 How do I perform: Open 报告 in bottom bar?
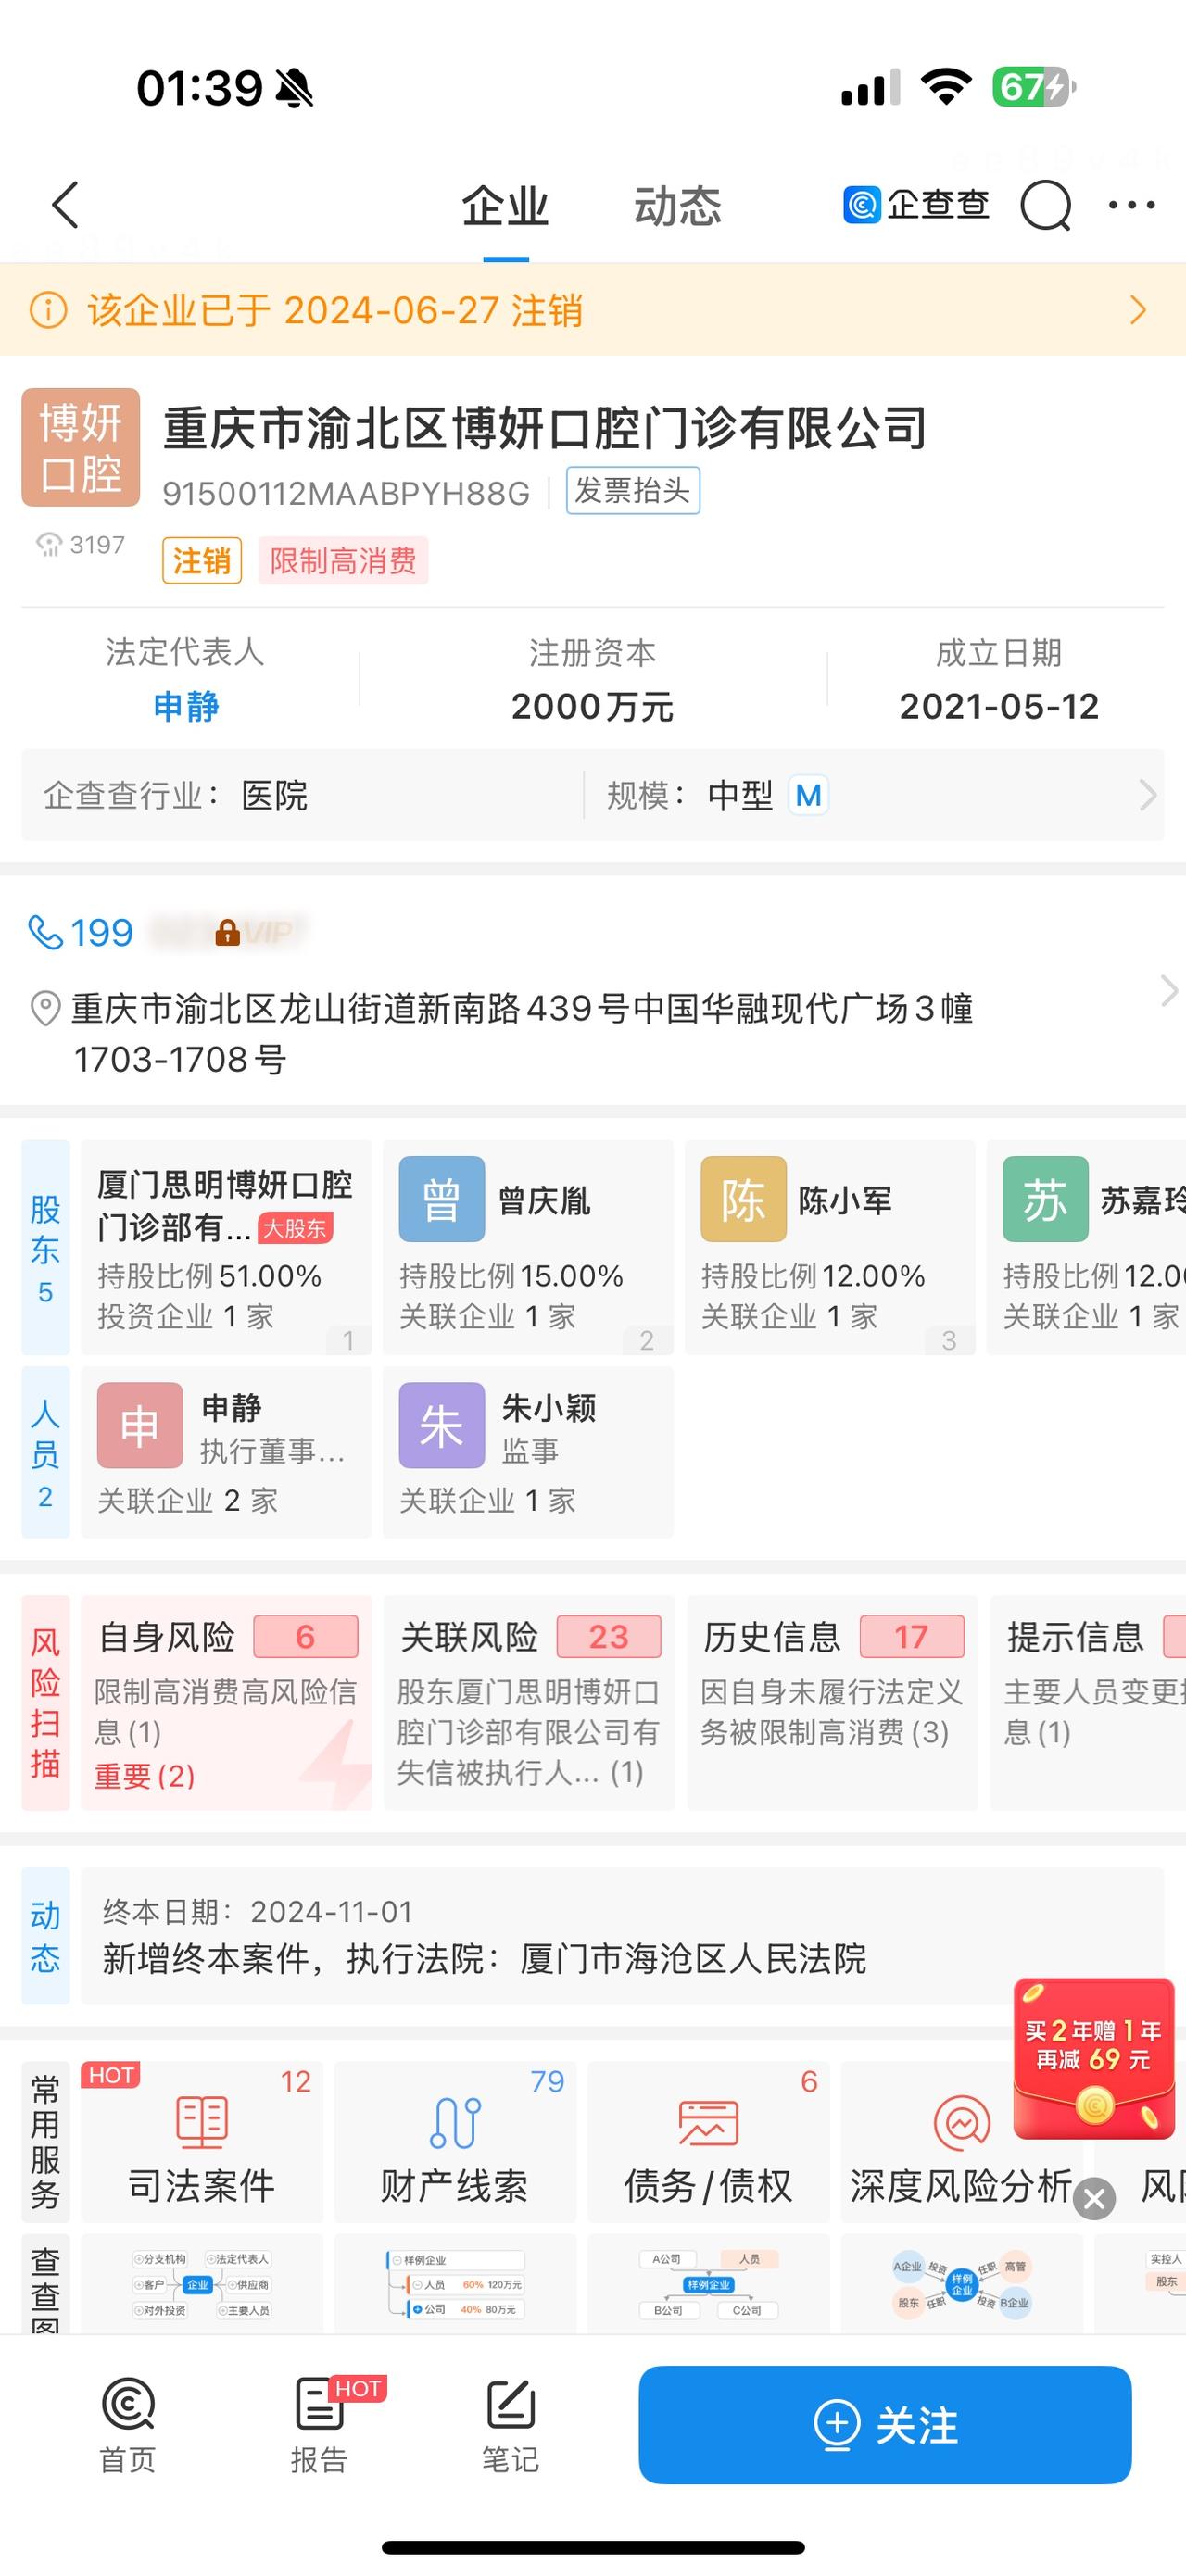[319, 2424]
